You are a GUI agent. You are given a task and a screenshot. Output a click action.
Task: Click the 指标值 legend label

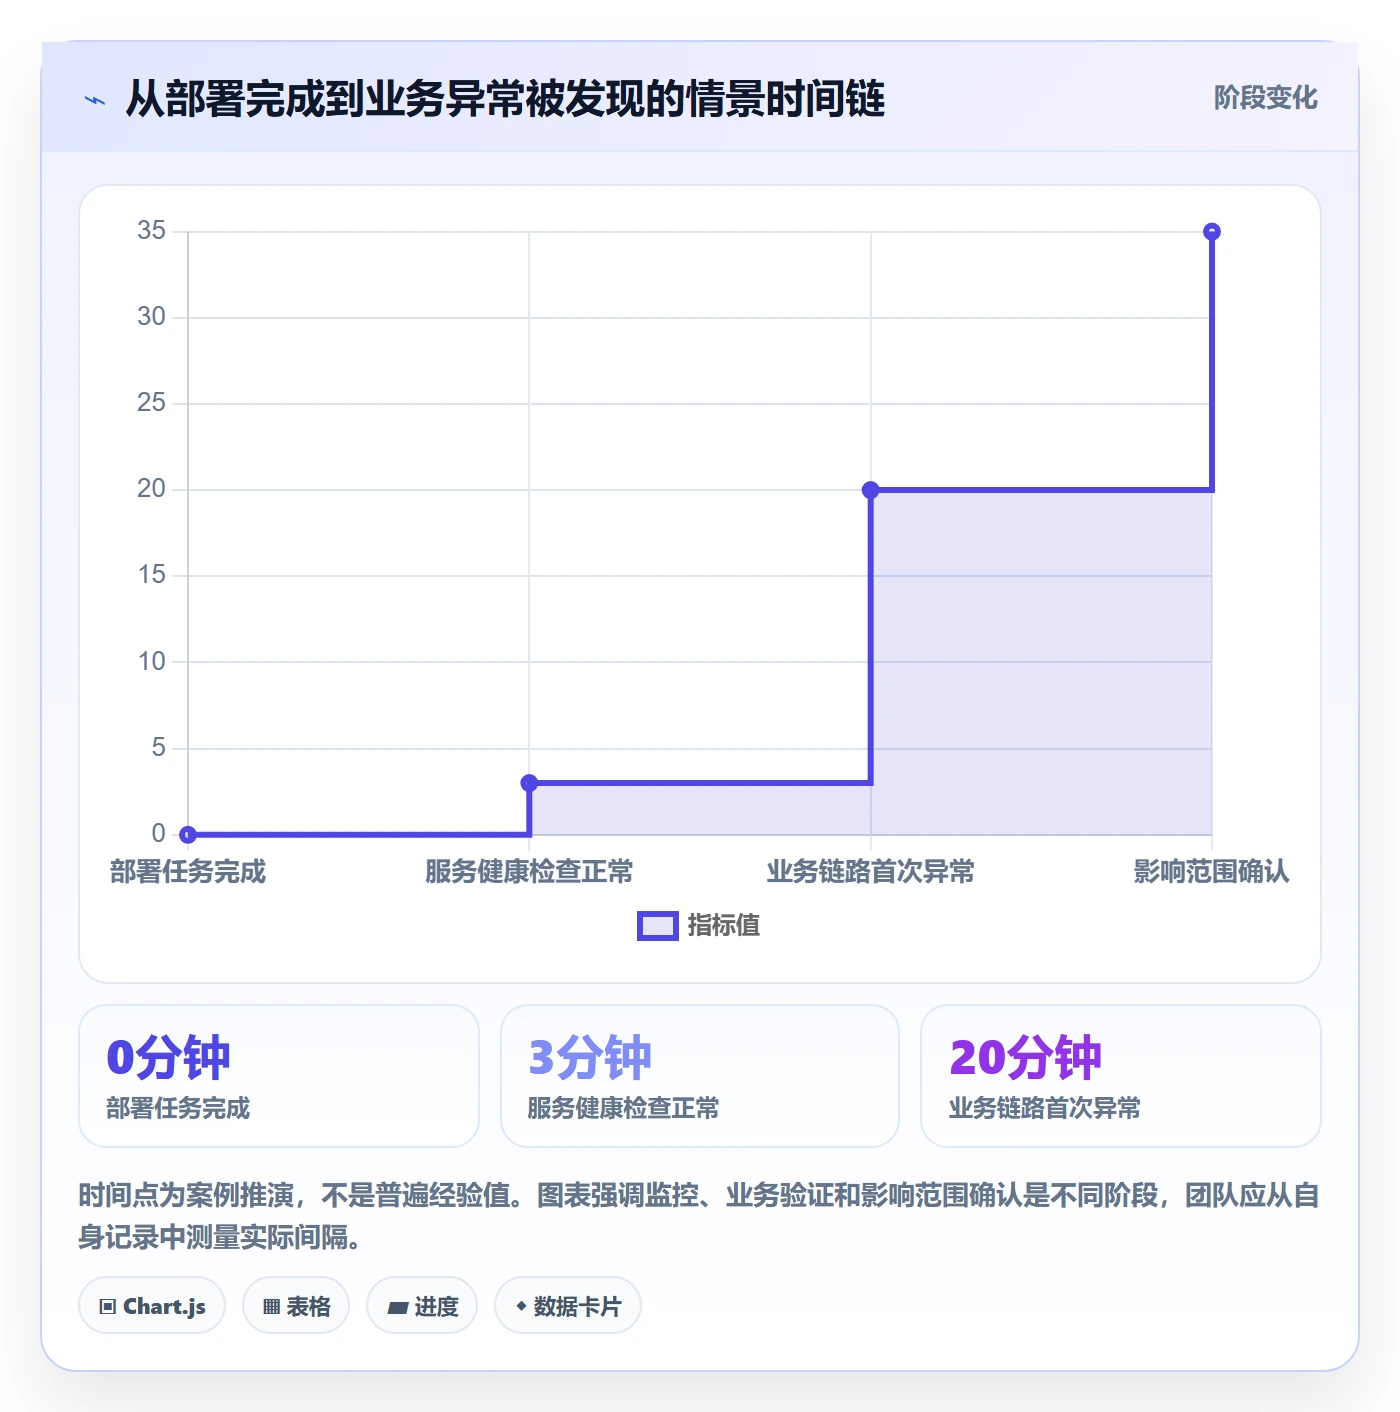(724, 926)
